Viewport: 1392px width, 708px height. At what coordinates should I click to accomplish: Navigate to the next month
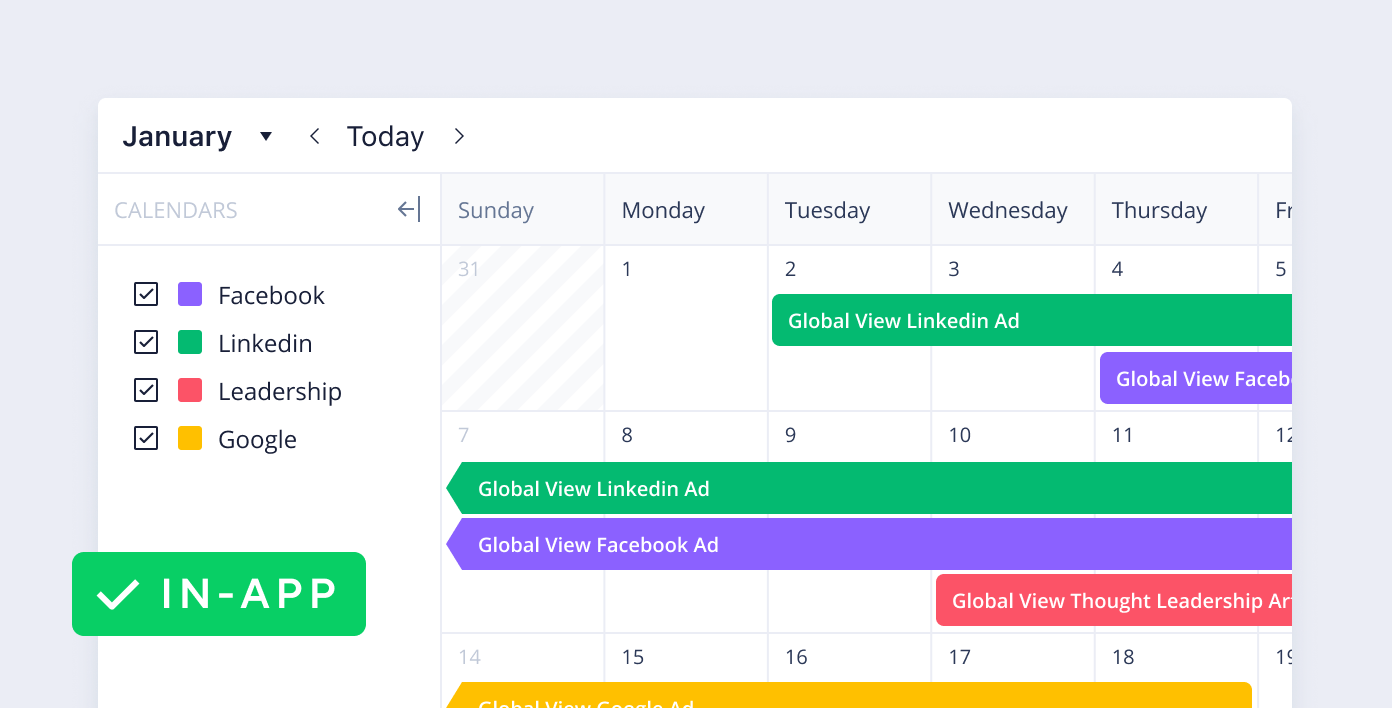pyautogui.click(x=459, y=136)
